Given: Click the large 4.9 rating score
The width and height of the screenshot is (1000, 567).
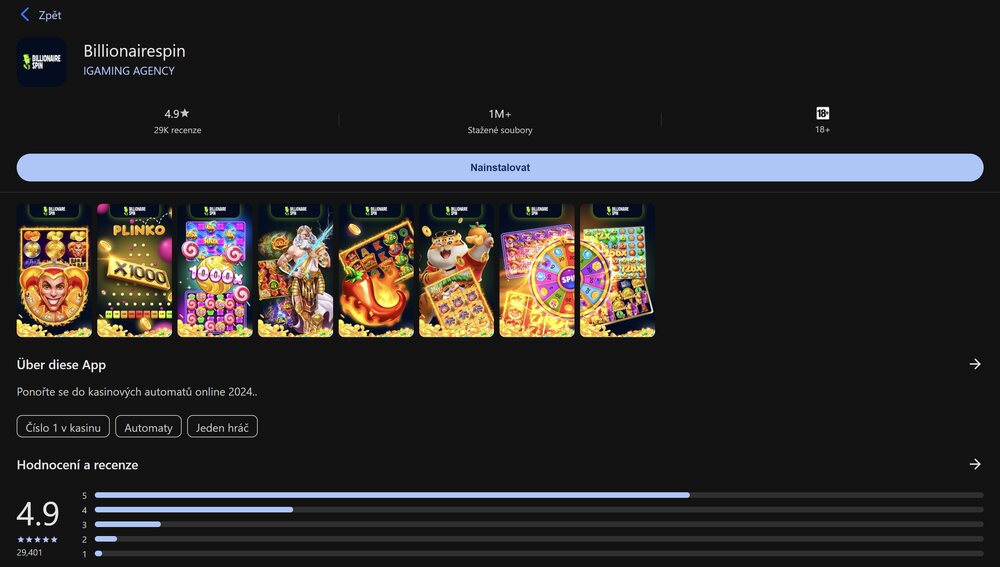Looking at the screenshot, I should (x=38, y=513).
